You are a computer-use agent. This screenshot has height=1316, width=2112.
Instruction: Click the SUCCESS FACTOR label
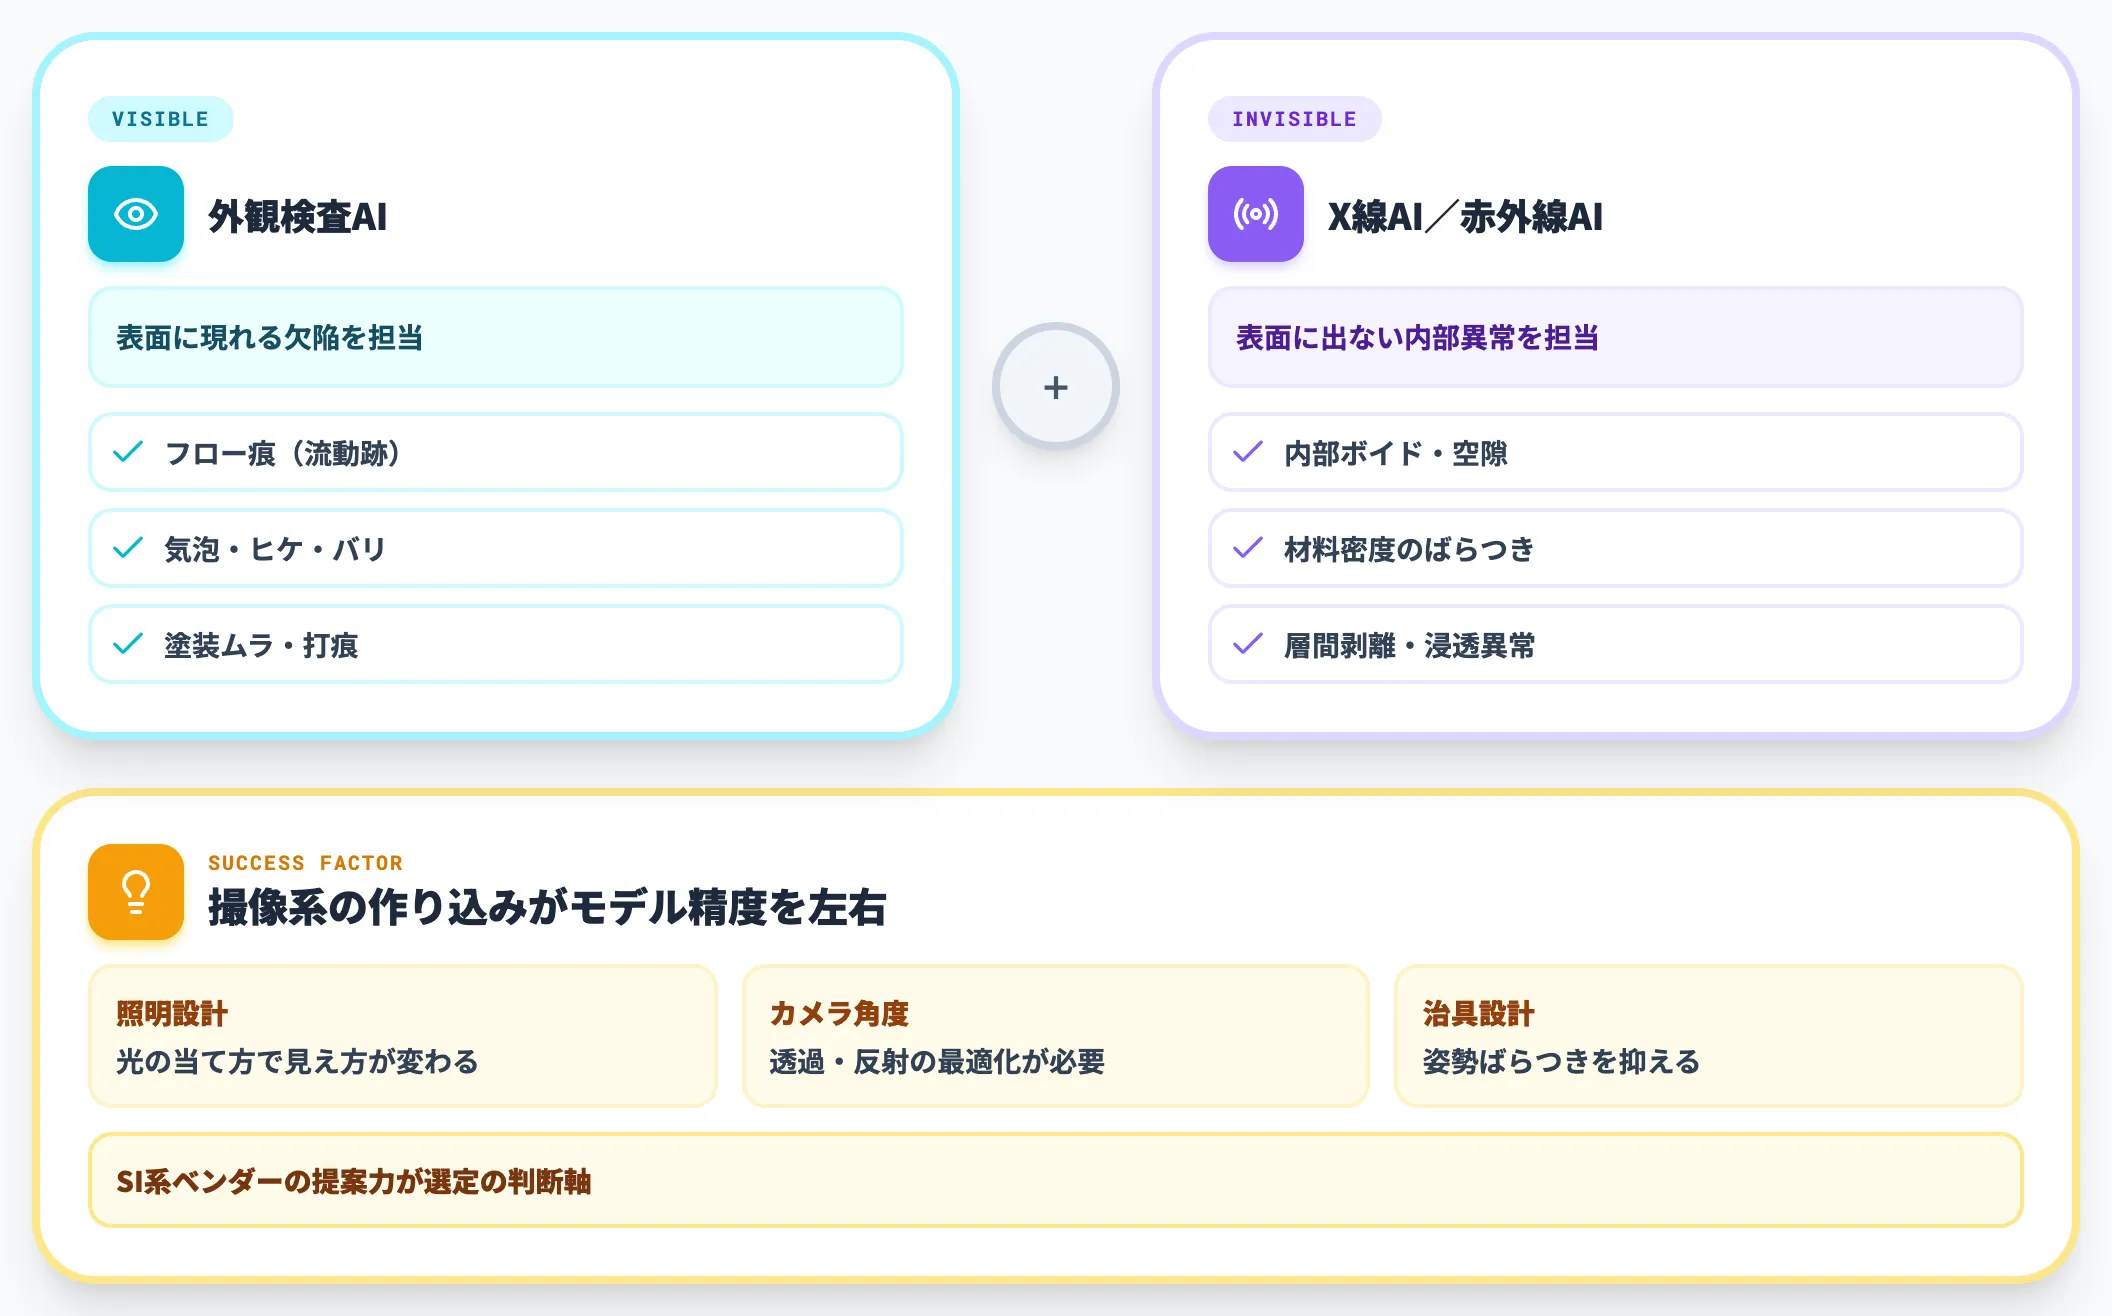[306, 863]
